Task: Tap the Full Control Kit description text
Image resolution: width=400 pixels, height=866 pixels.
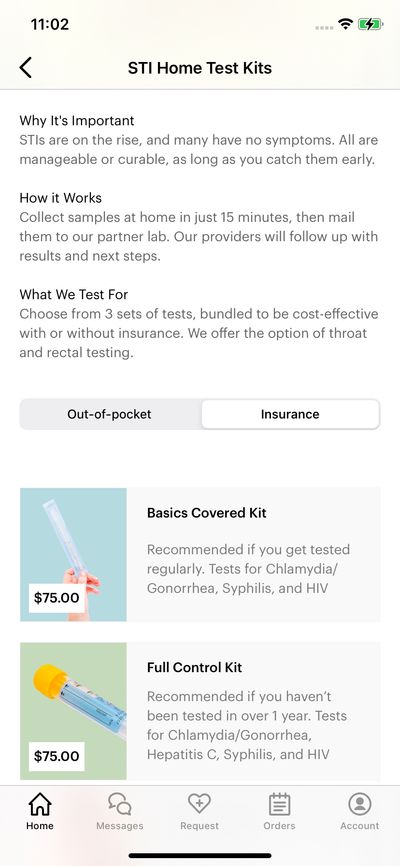Action: point(247,725)
